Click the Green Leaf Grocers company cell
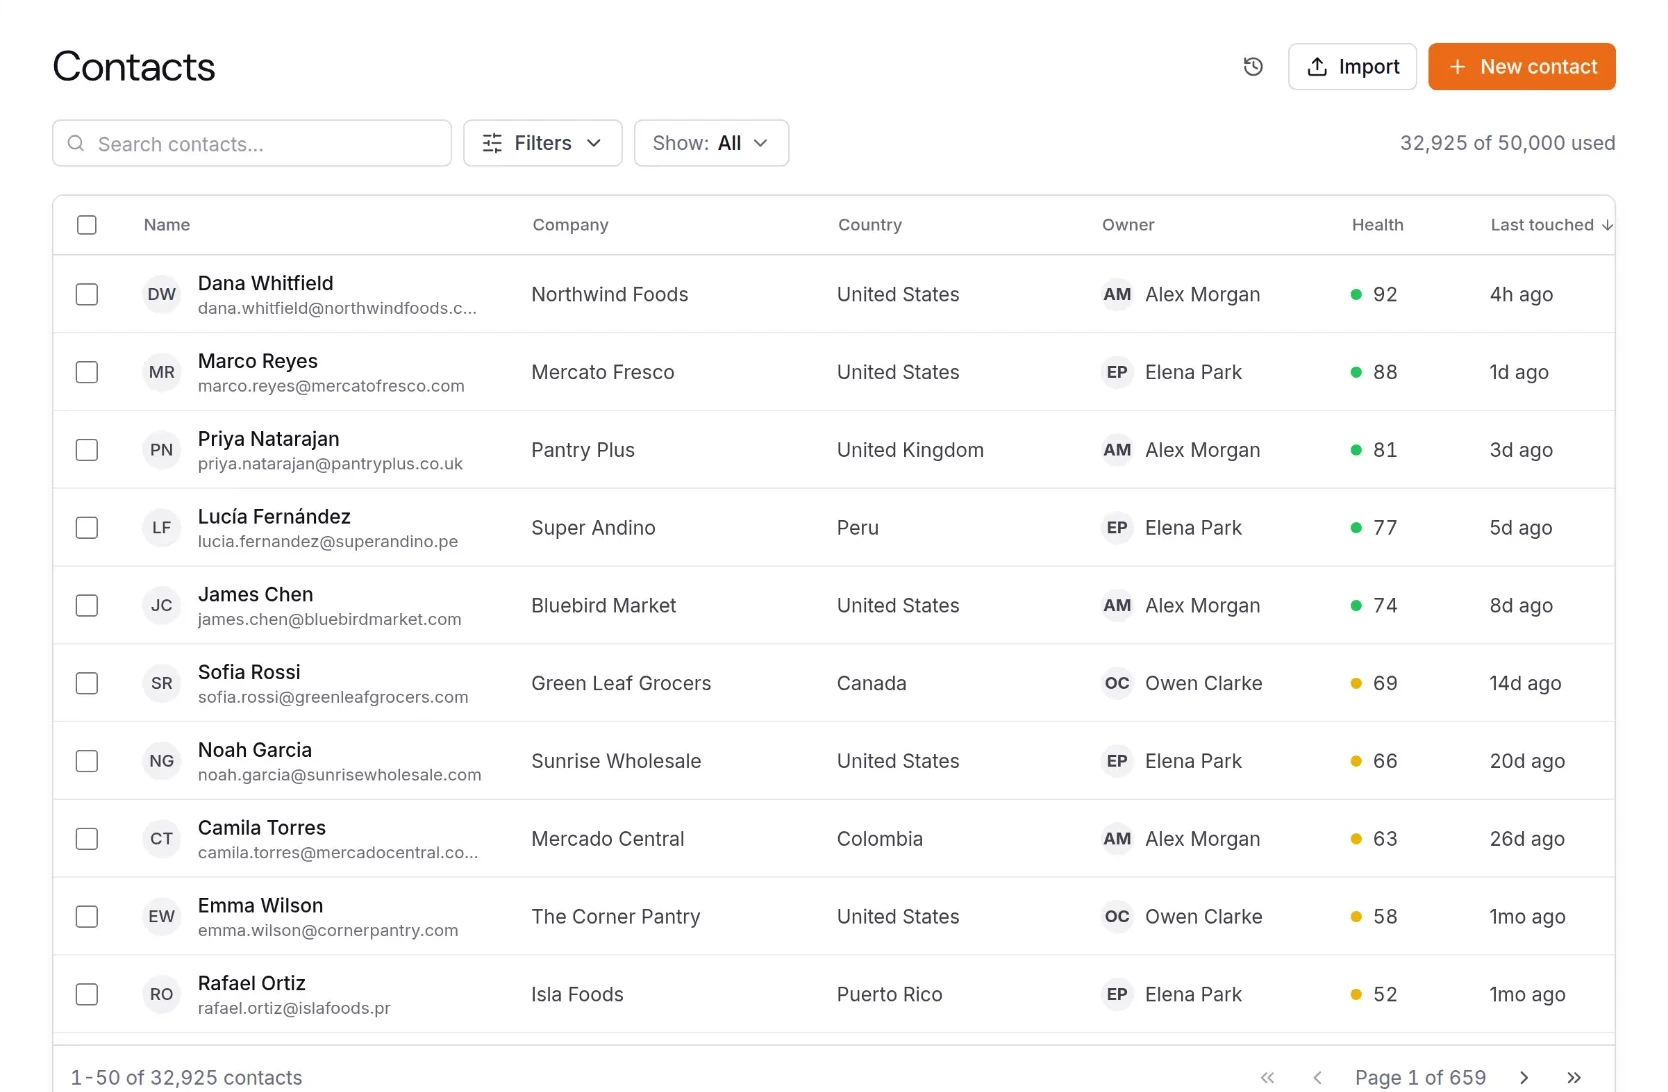The height and width of the screenshot is (1092, 1668). (621, 684)
